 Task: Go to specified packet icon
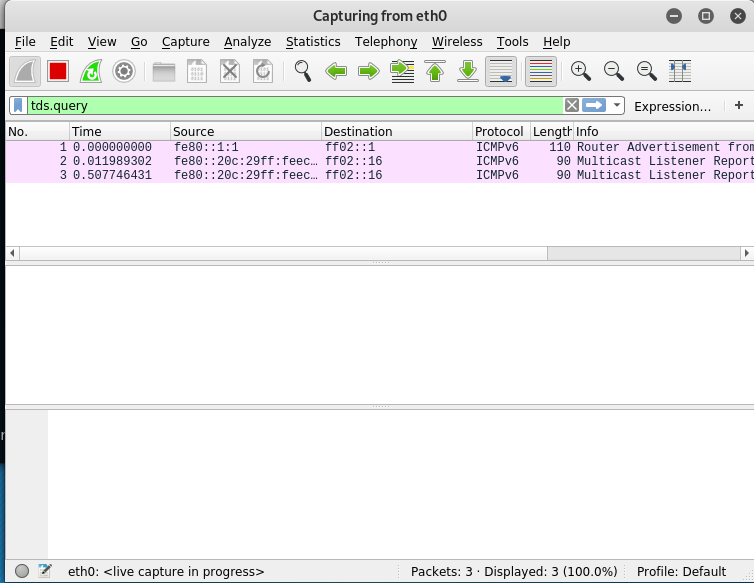(x=402, y=72)
